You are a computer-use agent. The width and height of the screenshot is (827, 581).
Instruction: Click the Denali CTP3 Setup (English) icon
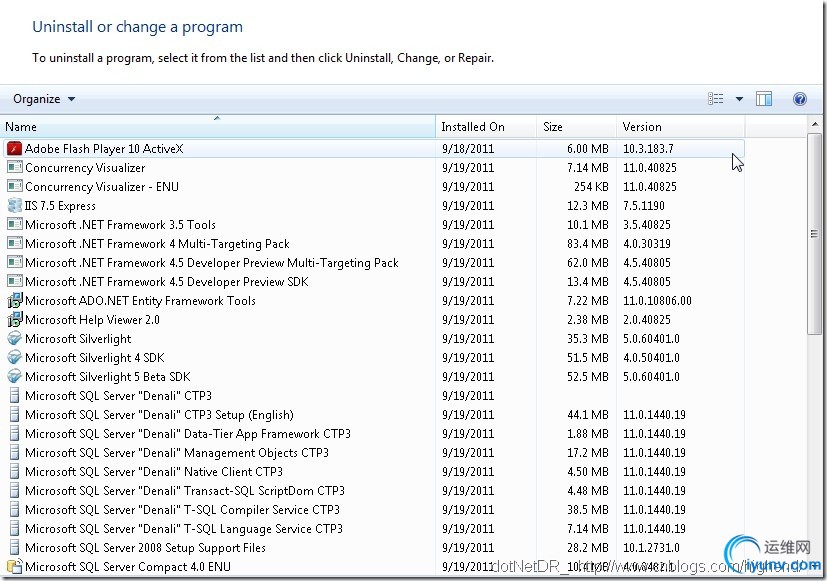15,414
